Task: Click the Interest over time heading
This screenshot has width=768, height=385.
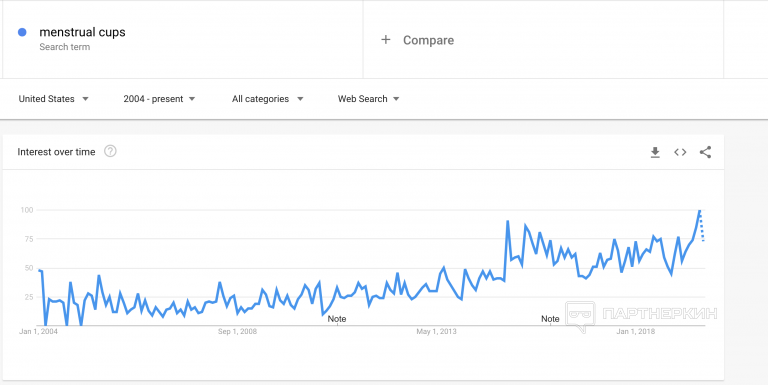Action: click(x=56, y=152)
